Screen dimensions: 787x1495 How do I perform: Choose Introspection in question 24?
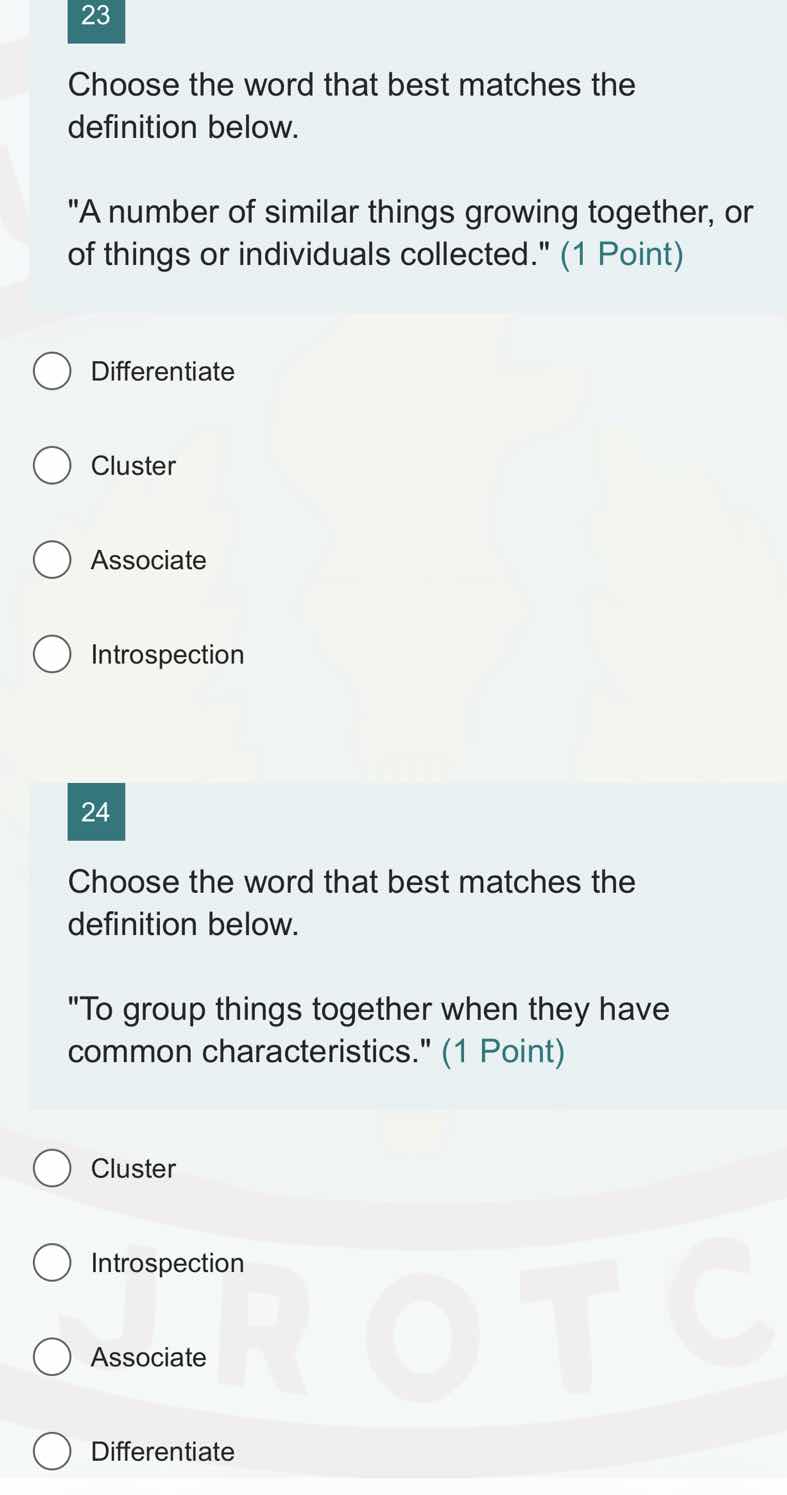pos(52,1262)
